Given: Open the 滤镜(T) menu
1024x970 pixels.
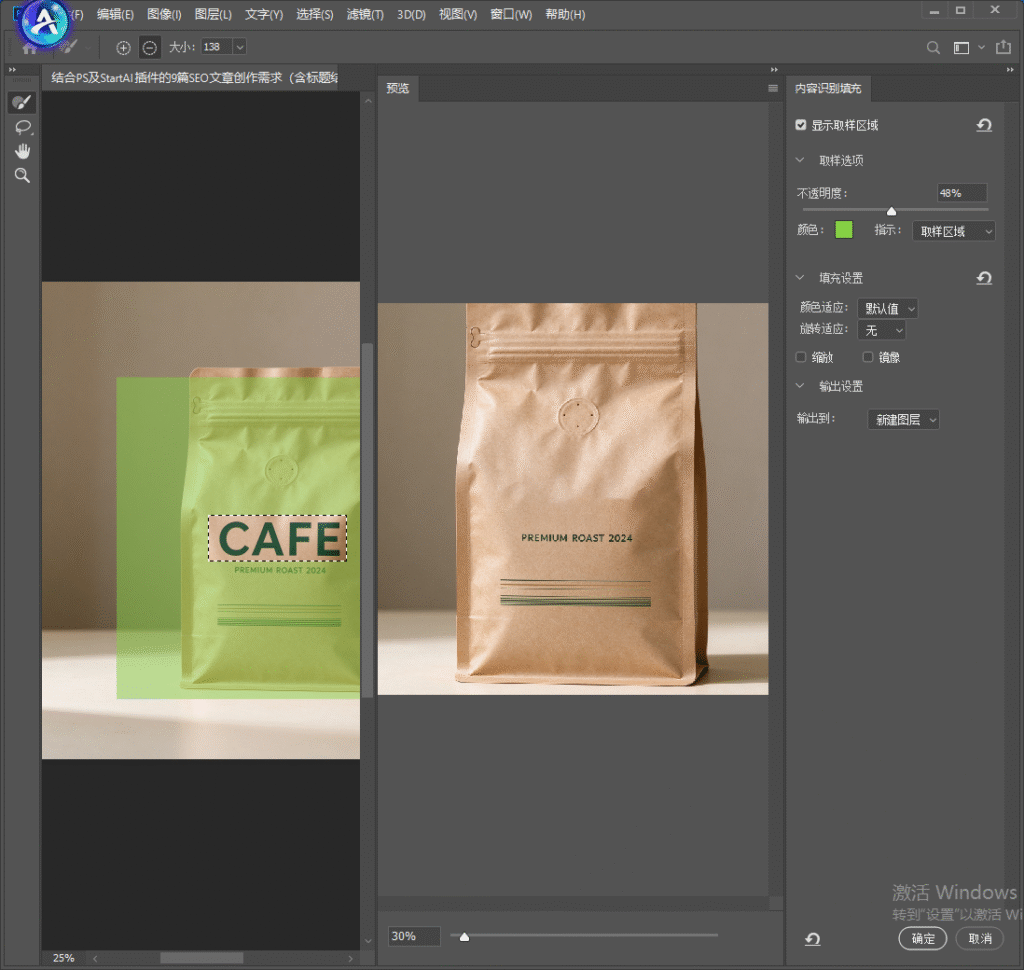Looking at the screenshot, I should click(x=365, y=14).
